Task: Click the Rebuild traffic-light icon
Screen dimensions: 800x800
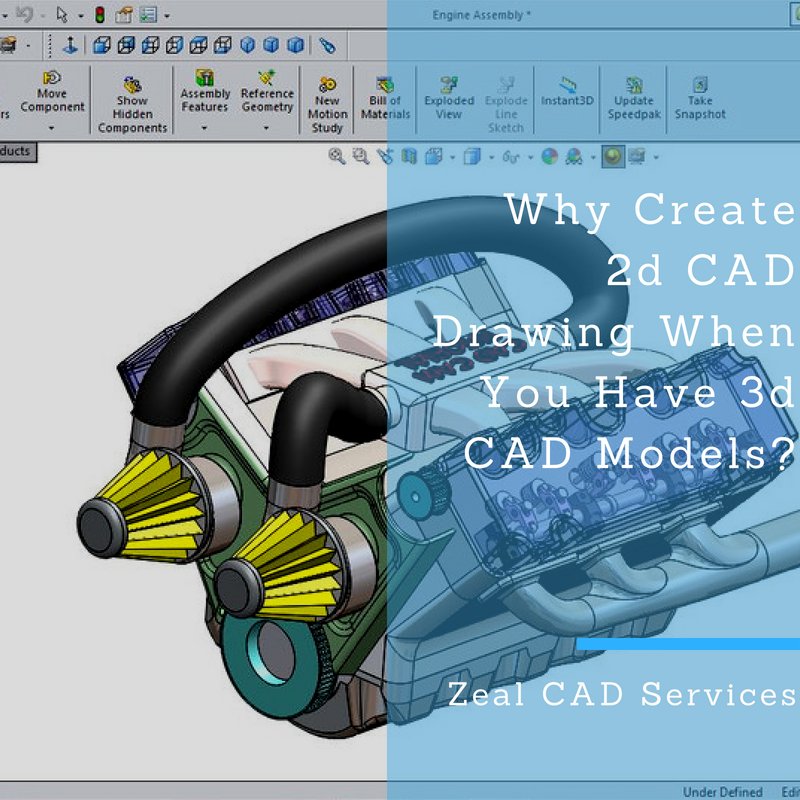Action: click(99, 14)
